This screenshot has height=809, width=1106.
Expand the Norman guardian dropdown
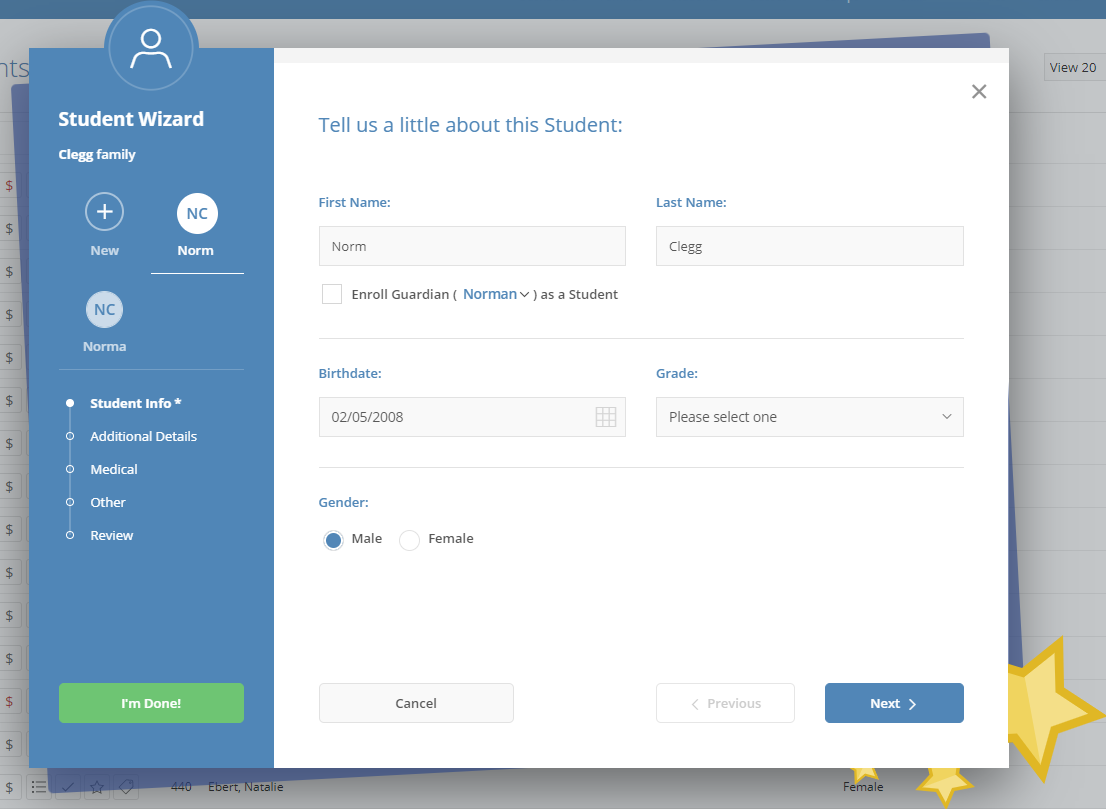[496, 294]
